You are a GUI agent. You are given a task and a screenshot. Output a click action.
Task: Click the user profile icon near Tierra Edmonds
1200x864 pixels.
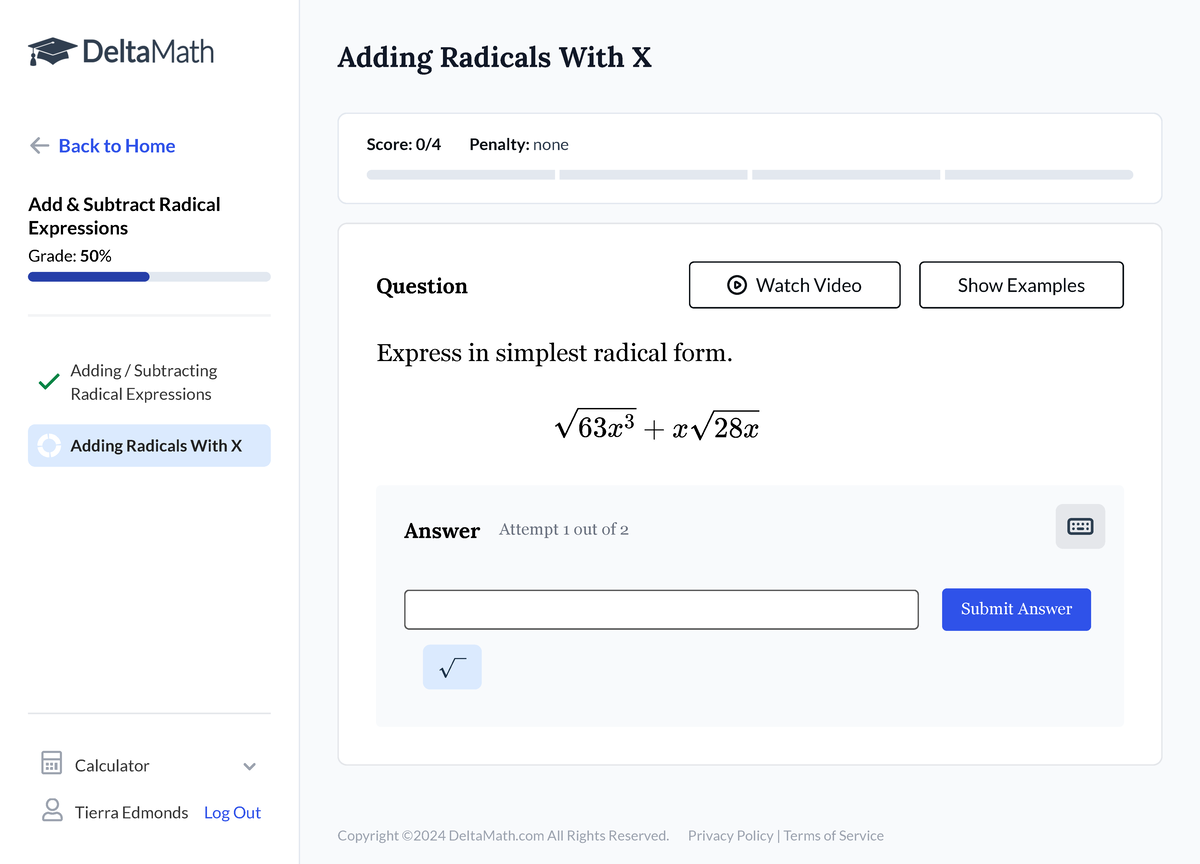click(x=52, y=812)
